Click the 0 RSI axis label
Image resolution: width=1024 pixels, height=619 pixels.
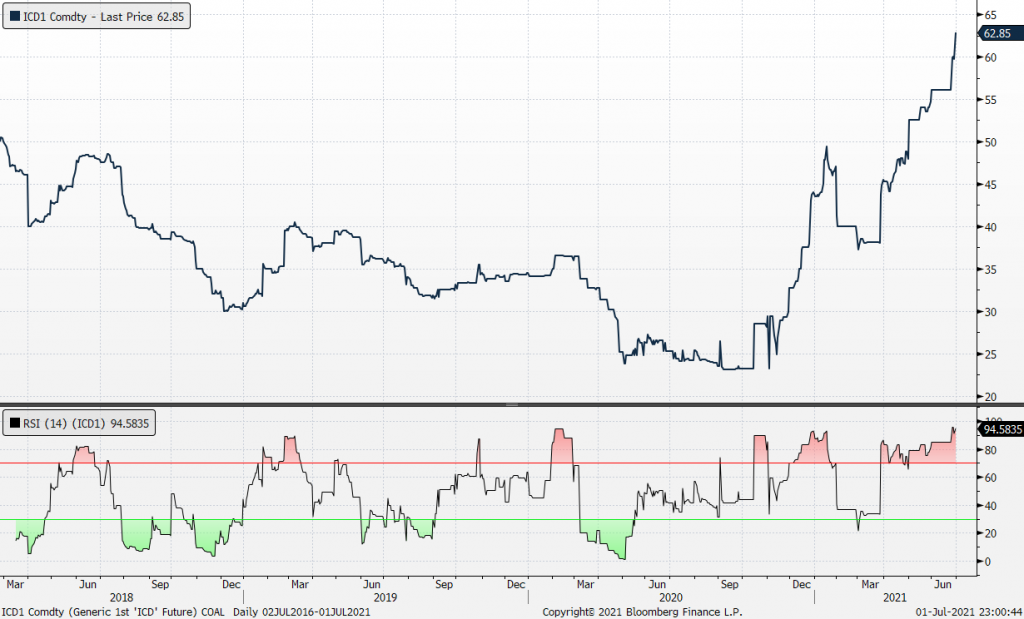(987, 562)
